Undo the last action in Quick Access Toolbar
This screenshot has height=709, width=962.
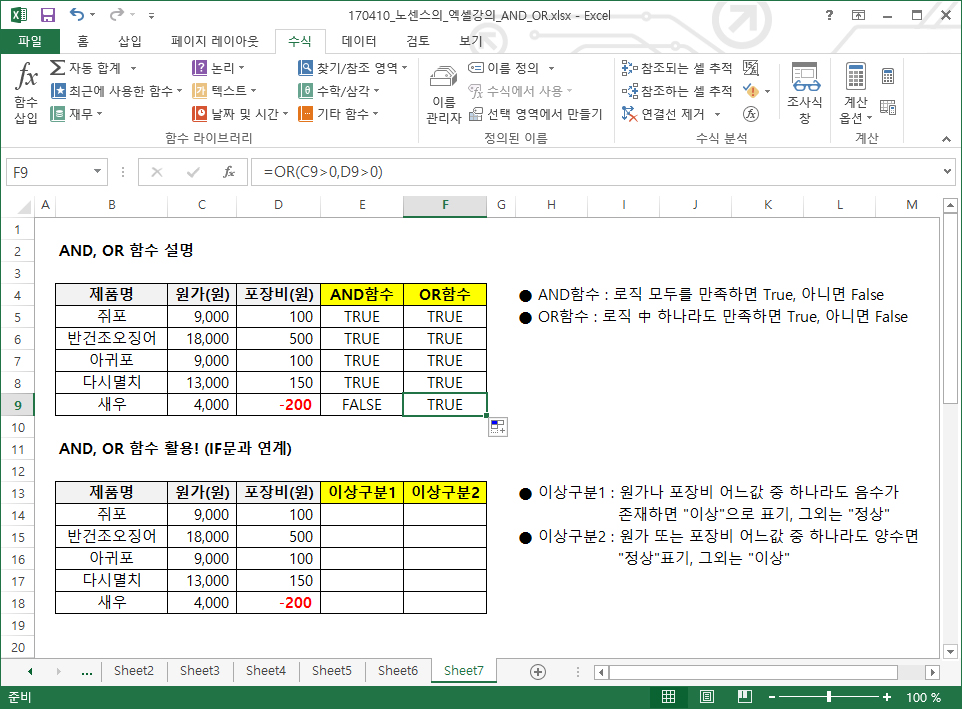pos(77,15)
